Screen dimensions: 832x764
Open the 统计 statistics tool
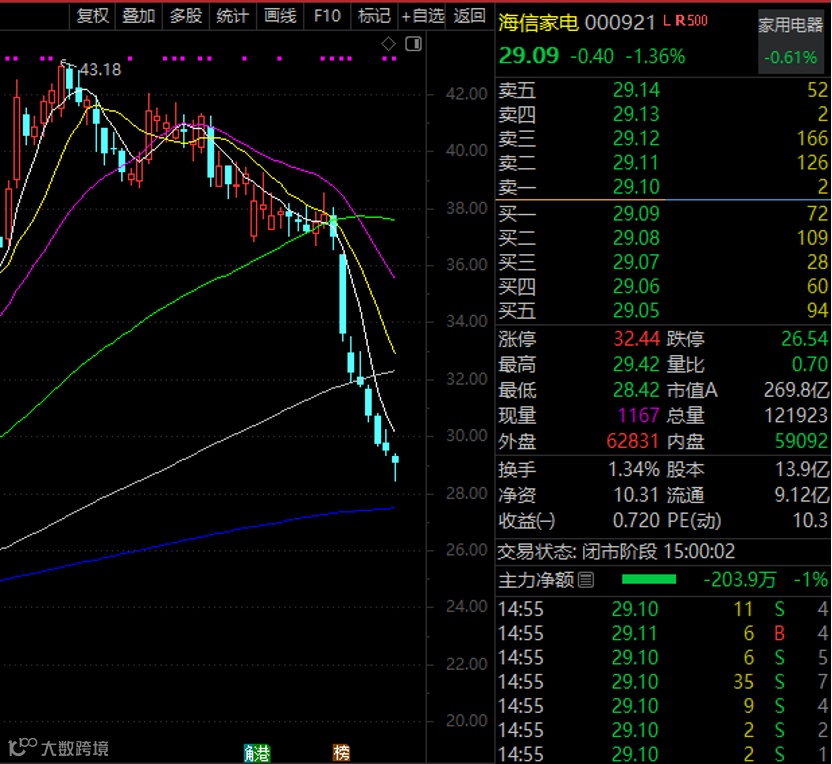[x=232, y=16]
